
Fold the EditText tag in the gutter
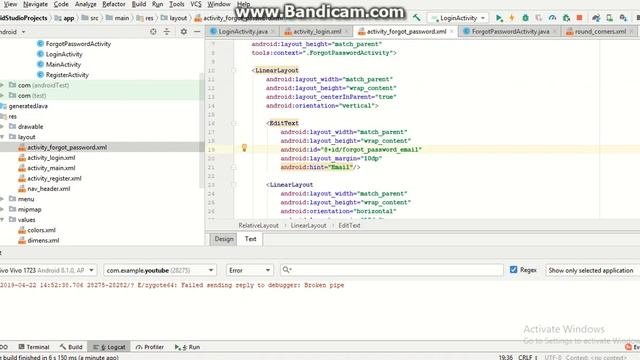(234, 123)
